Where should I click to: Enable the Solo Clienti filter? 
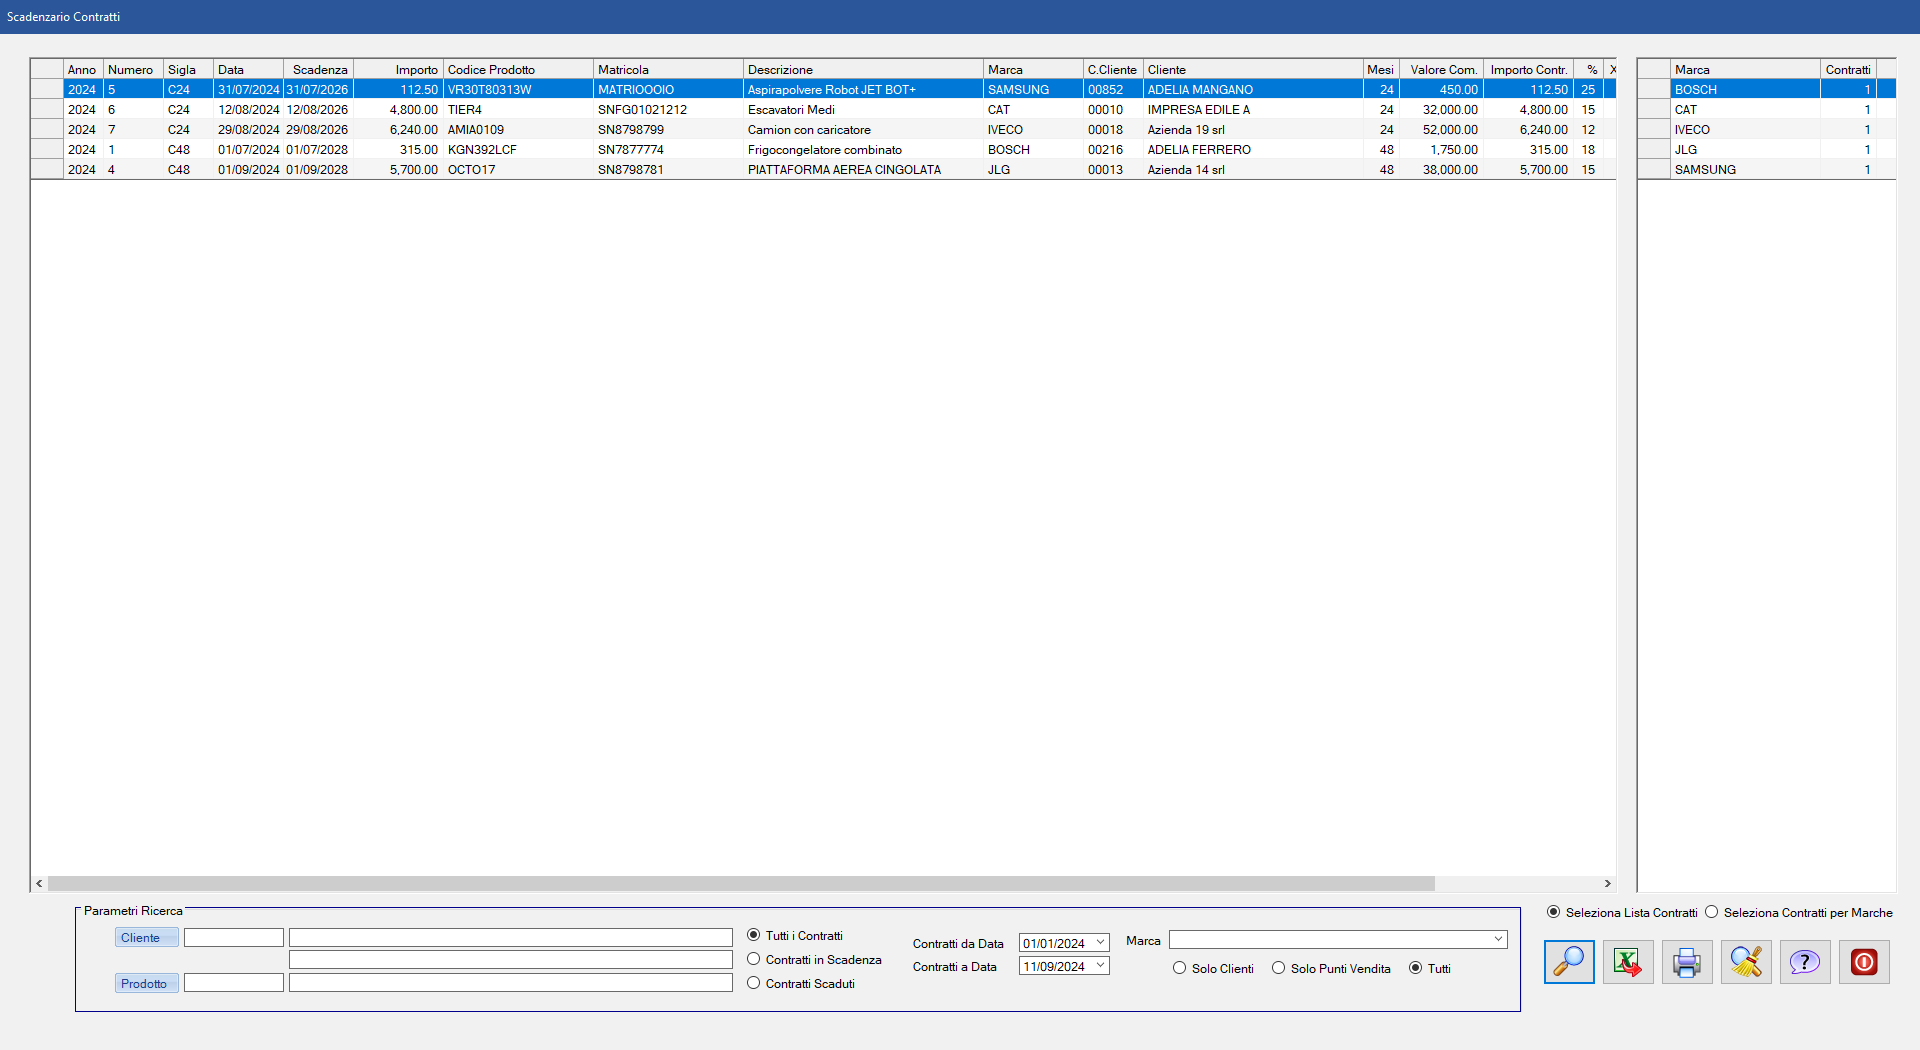(x=1180, y=968)
